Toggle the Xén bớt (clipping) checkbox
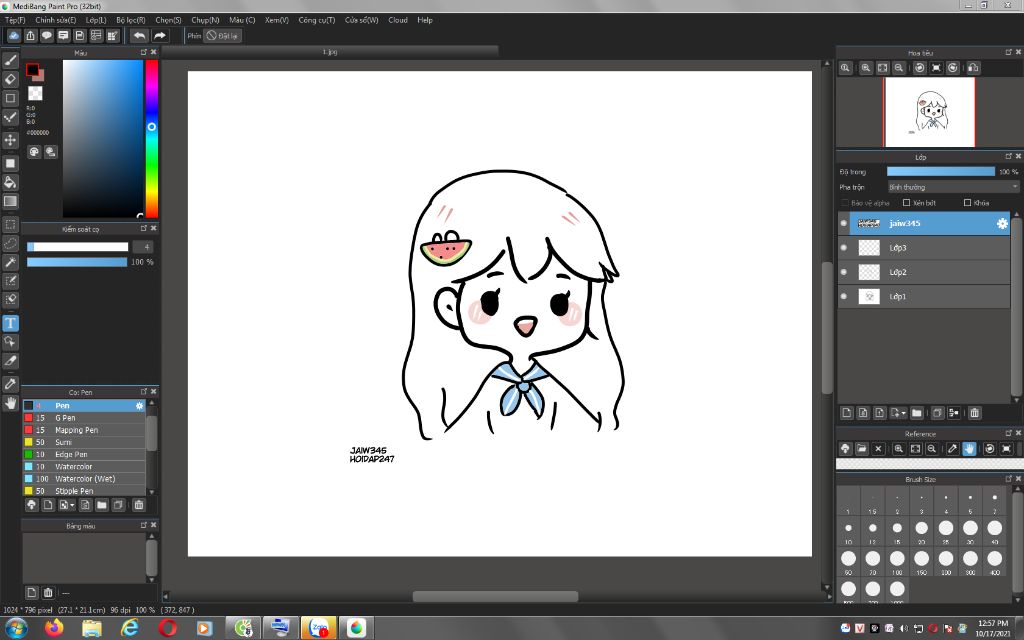This screenshot has width=1024, height=640. point(906,203)
